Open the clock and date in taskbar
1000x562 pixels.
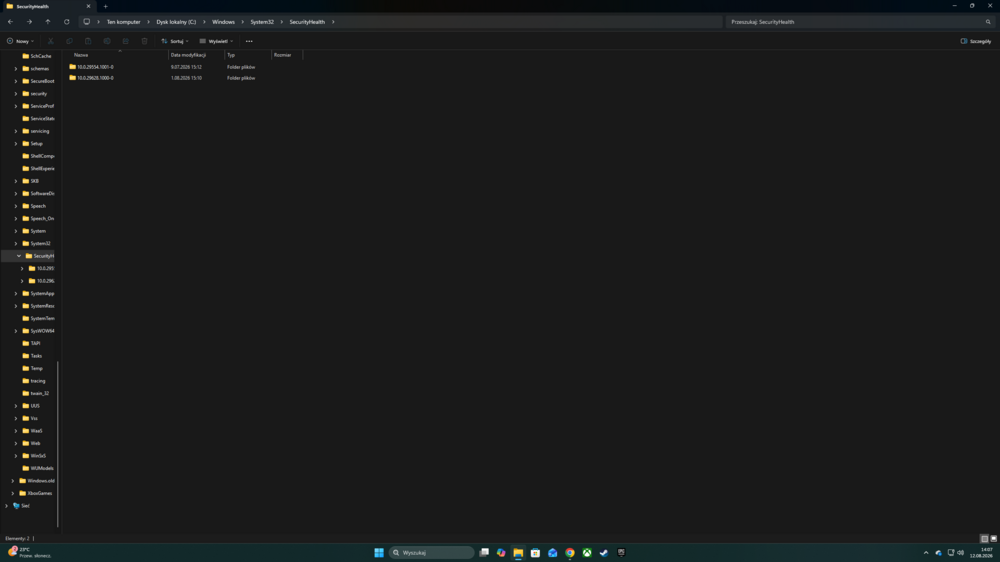click(982, 552)
